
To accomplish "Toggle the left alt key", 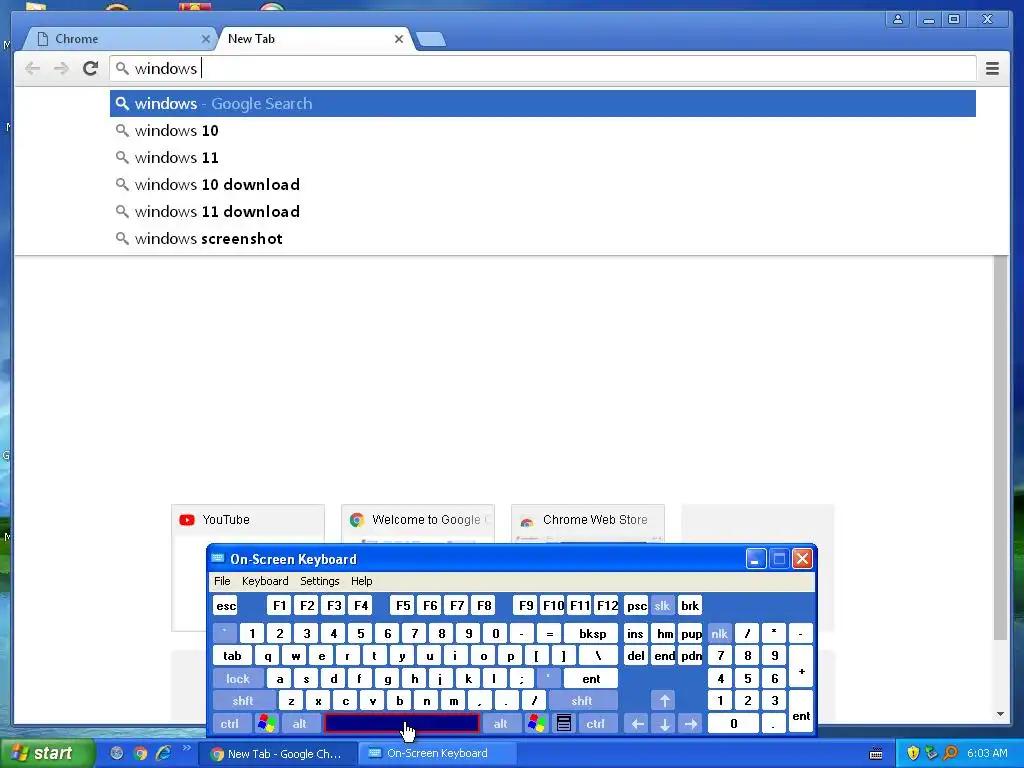I will [300, 724].
